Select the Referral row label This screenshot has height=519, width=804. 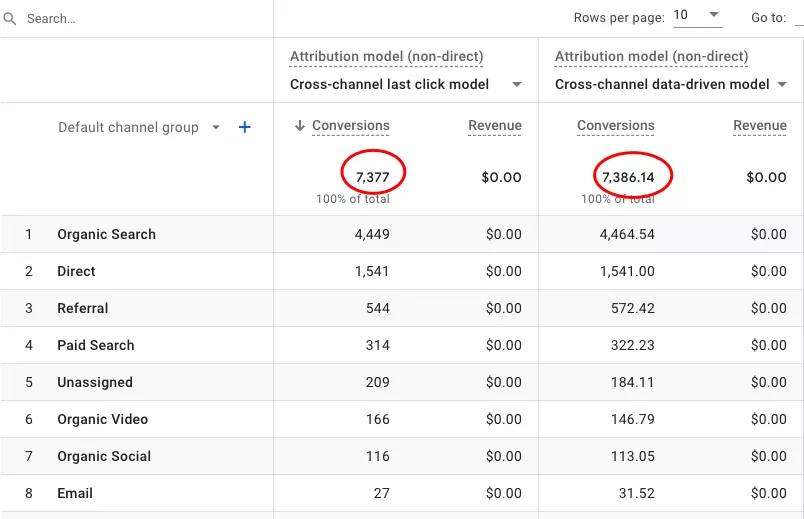click(83, 308)
